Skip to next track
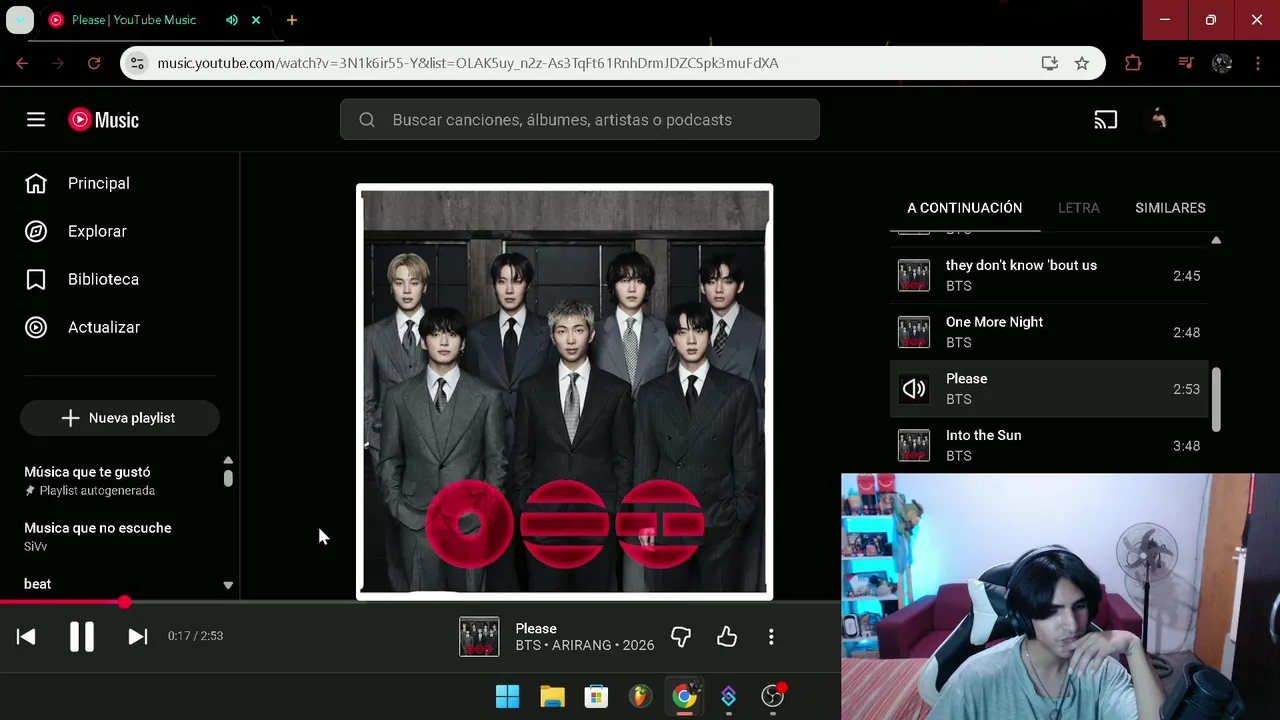 click(x=138, y=636)
